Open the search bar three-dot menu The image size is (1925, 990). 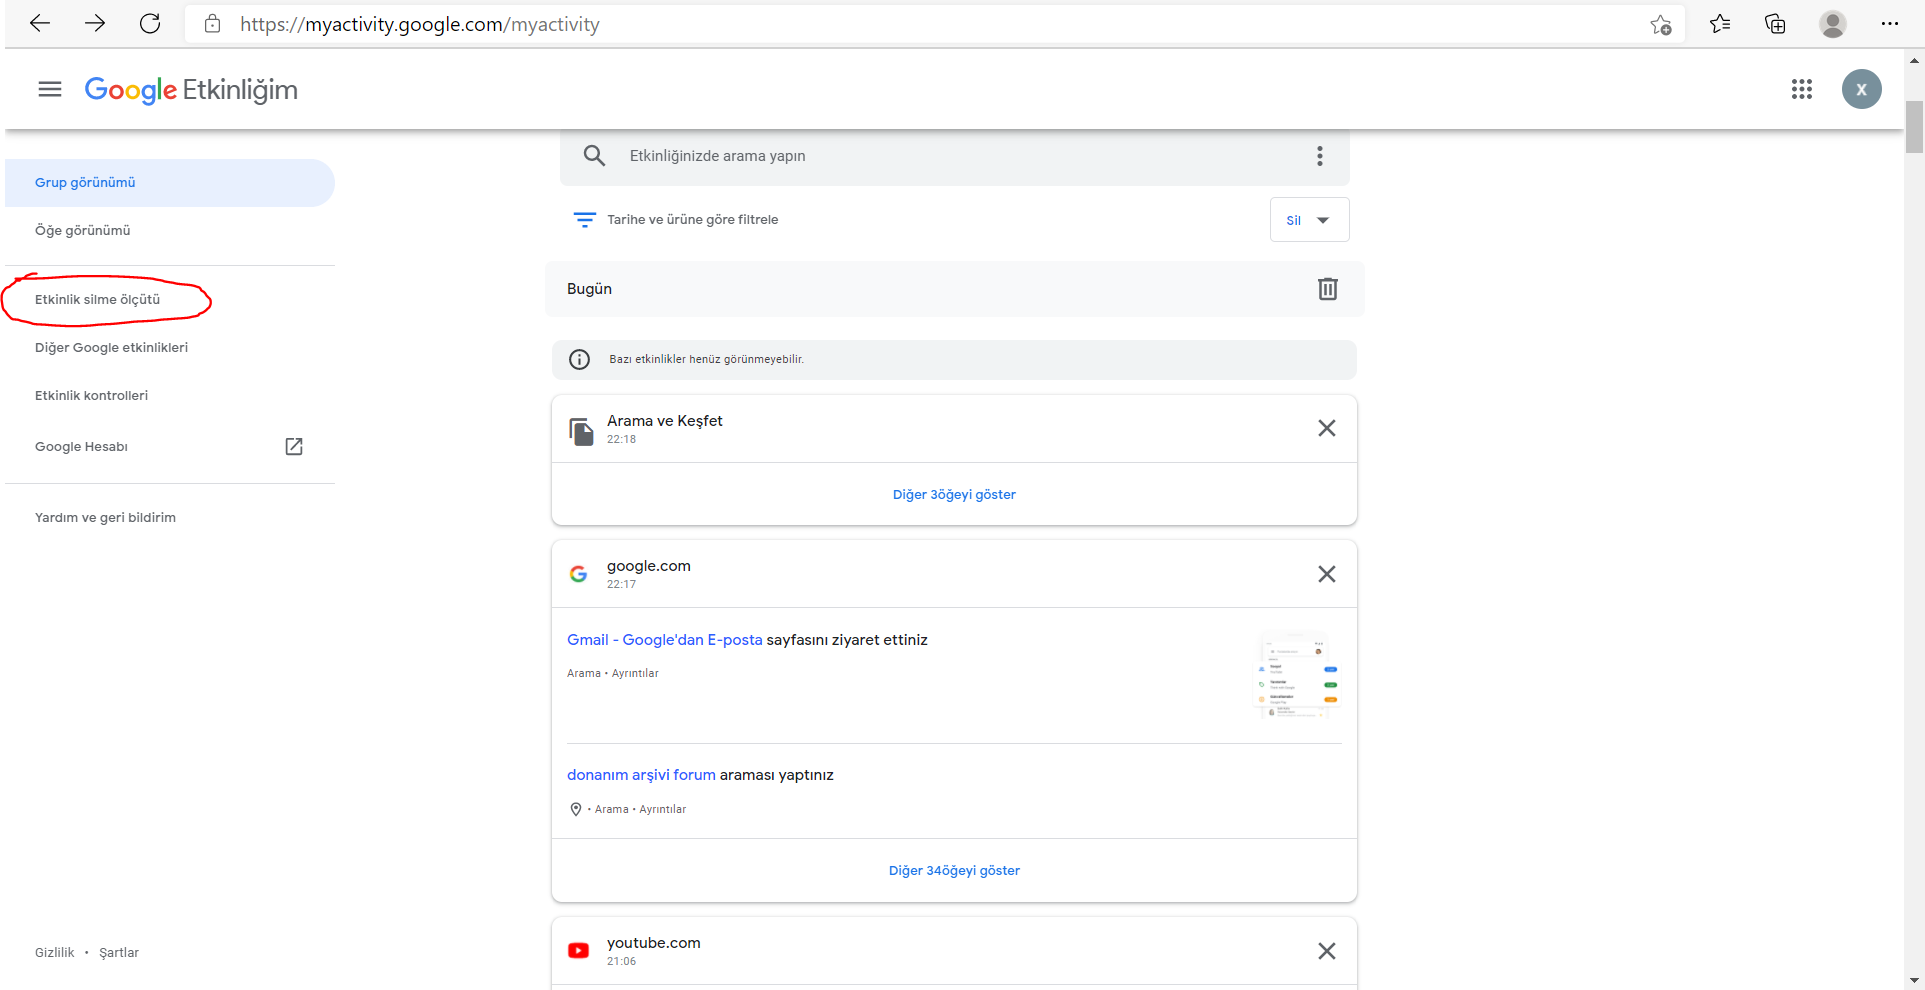click(x=1320, y=156)
